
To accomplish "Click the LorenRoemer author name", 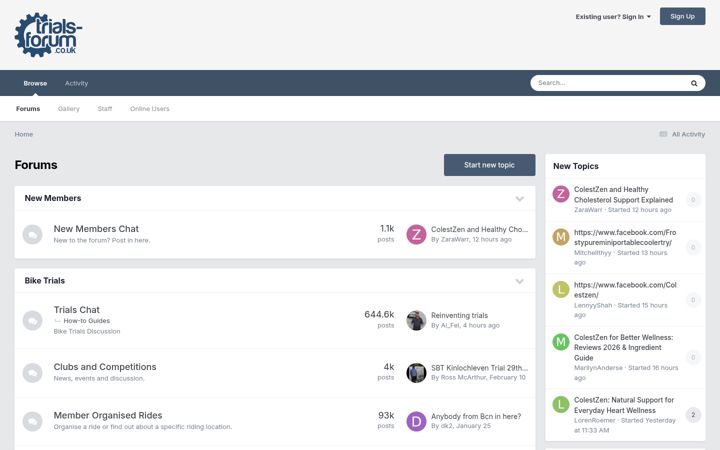I will [x=594, y=421].
